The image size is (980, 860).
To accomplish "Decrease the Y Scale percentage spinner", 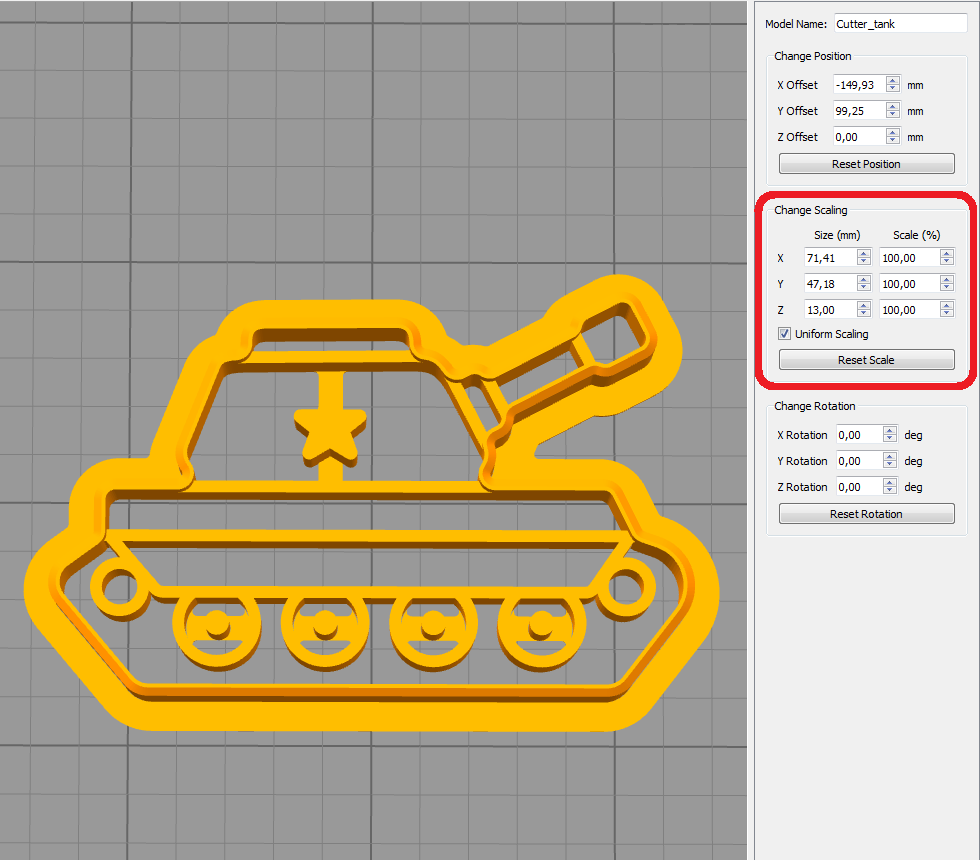I will coord(946,288).
